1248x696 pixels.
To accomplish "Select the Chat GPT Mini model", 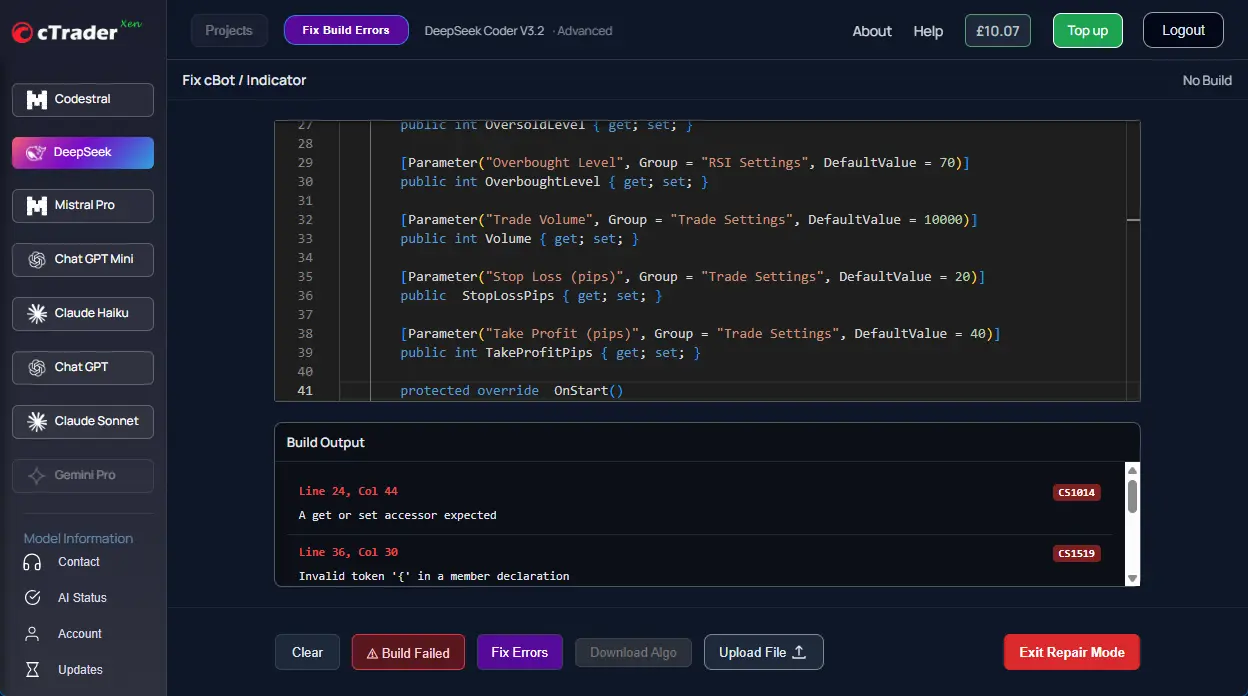I will click(82, 259).
